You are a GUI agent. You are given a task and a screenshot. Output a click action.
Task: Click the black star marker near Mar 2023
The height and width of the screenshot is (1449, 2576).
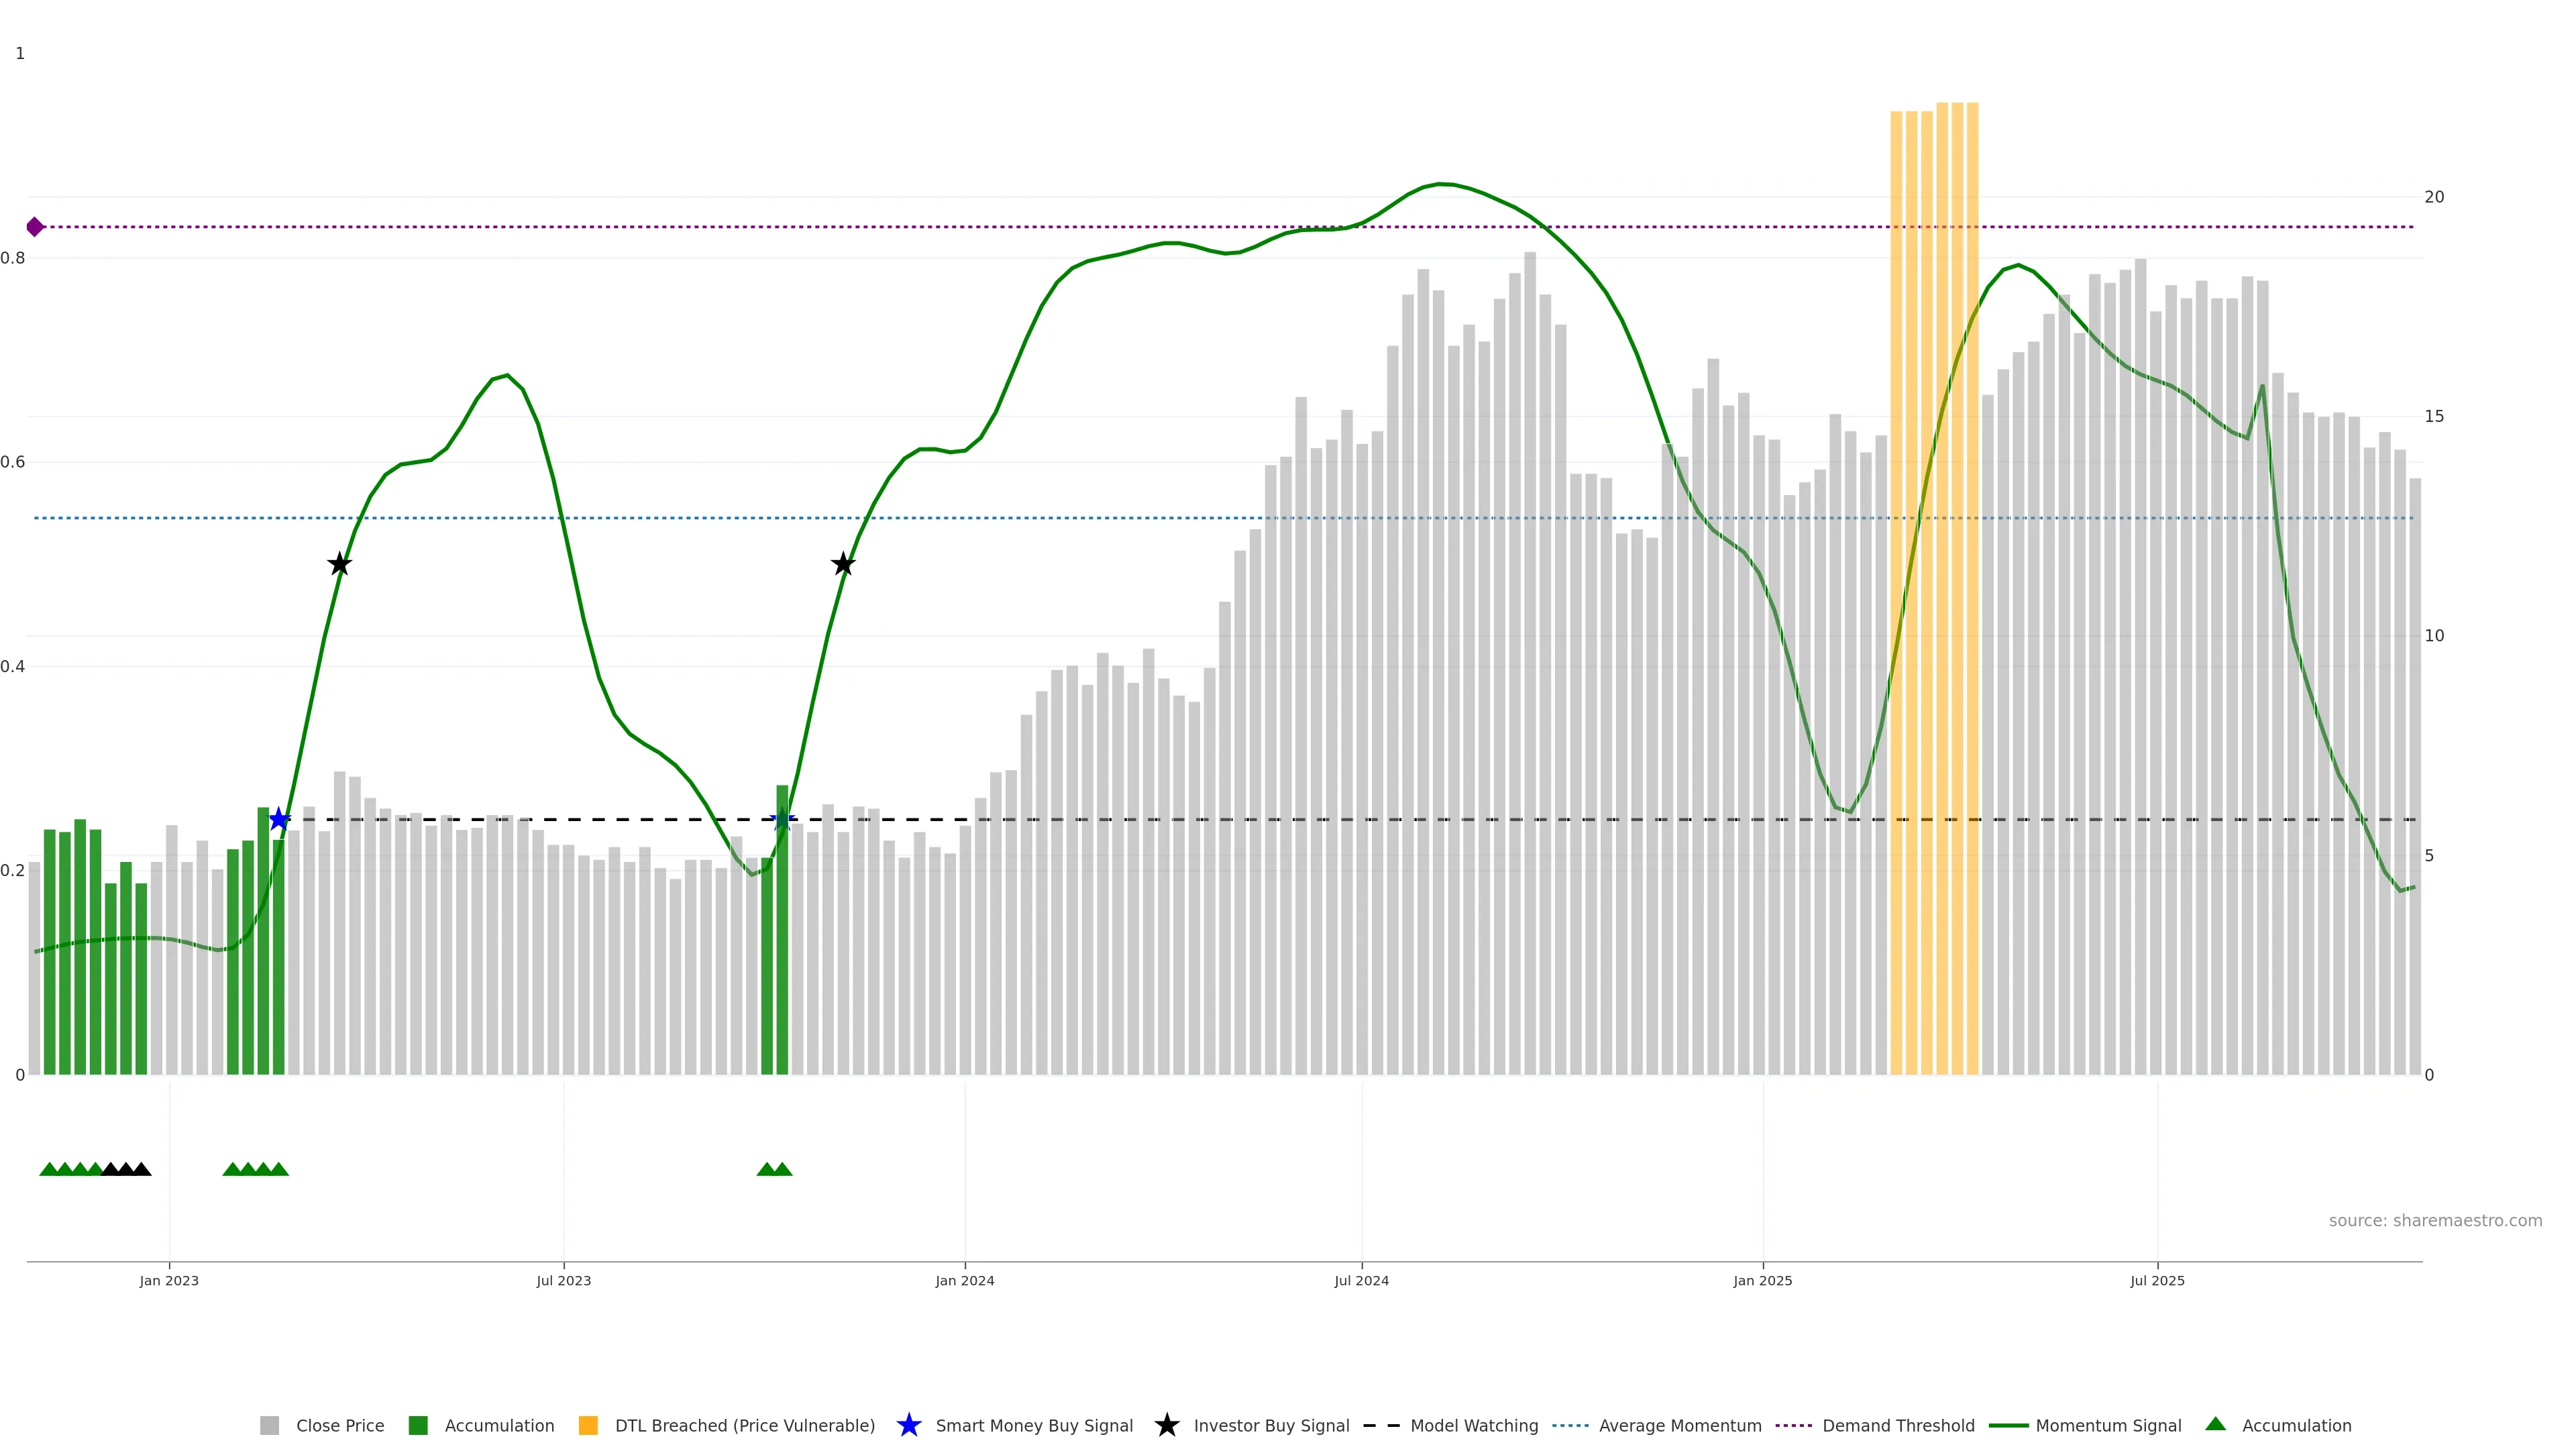click(x=340, y=564)
